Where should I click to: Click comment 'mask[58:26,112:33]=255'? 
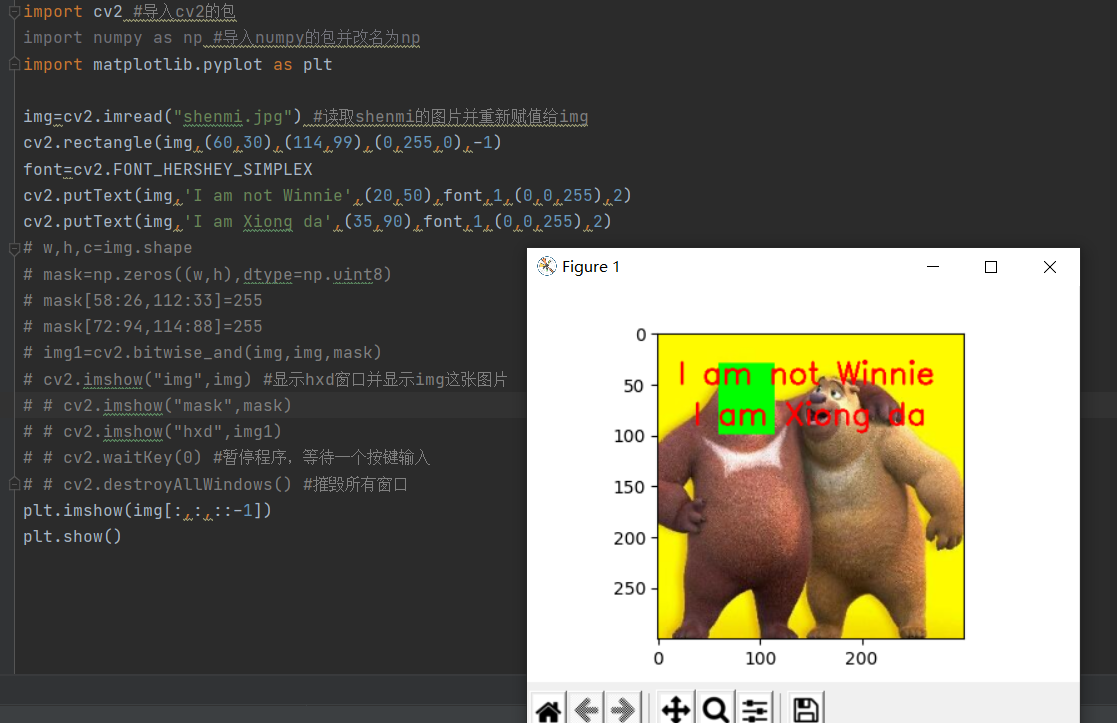(142, 301)
